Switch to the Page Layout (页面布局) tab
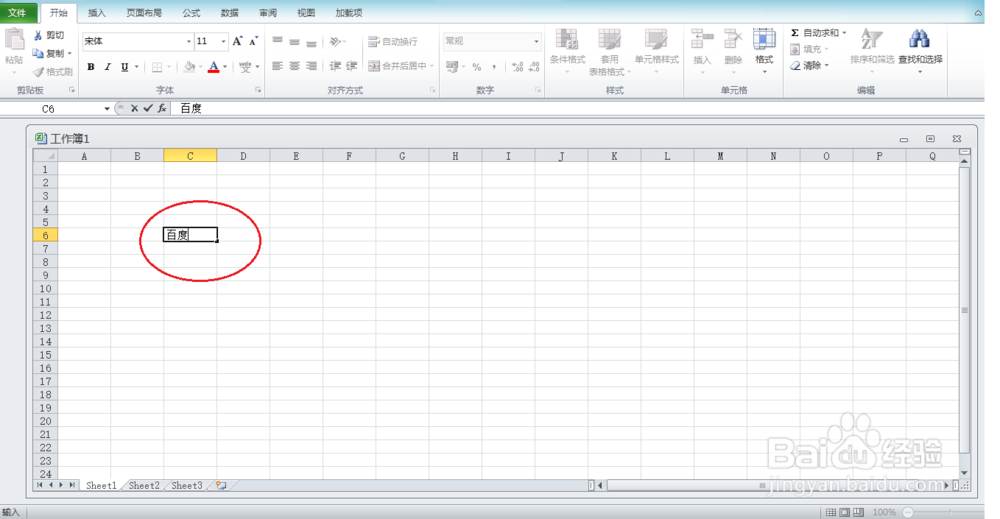 [144, 13]
